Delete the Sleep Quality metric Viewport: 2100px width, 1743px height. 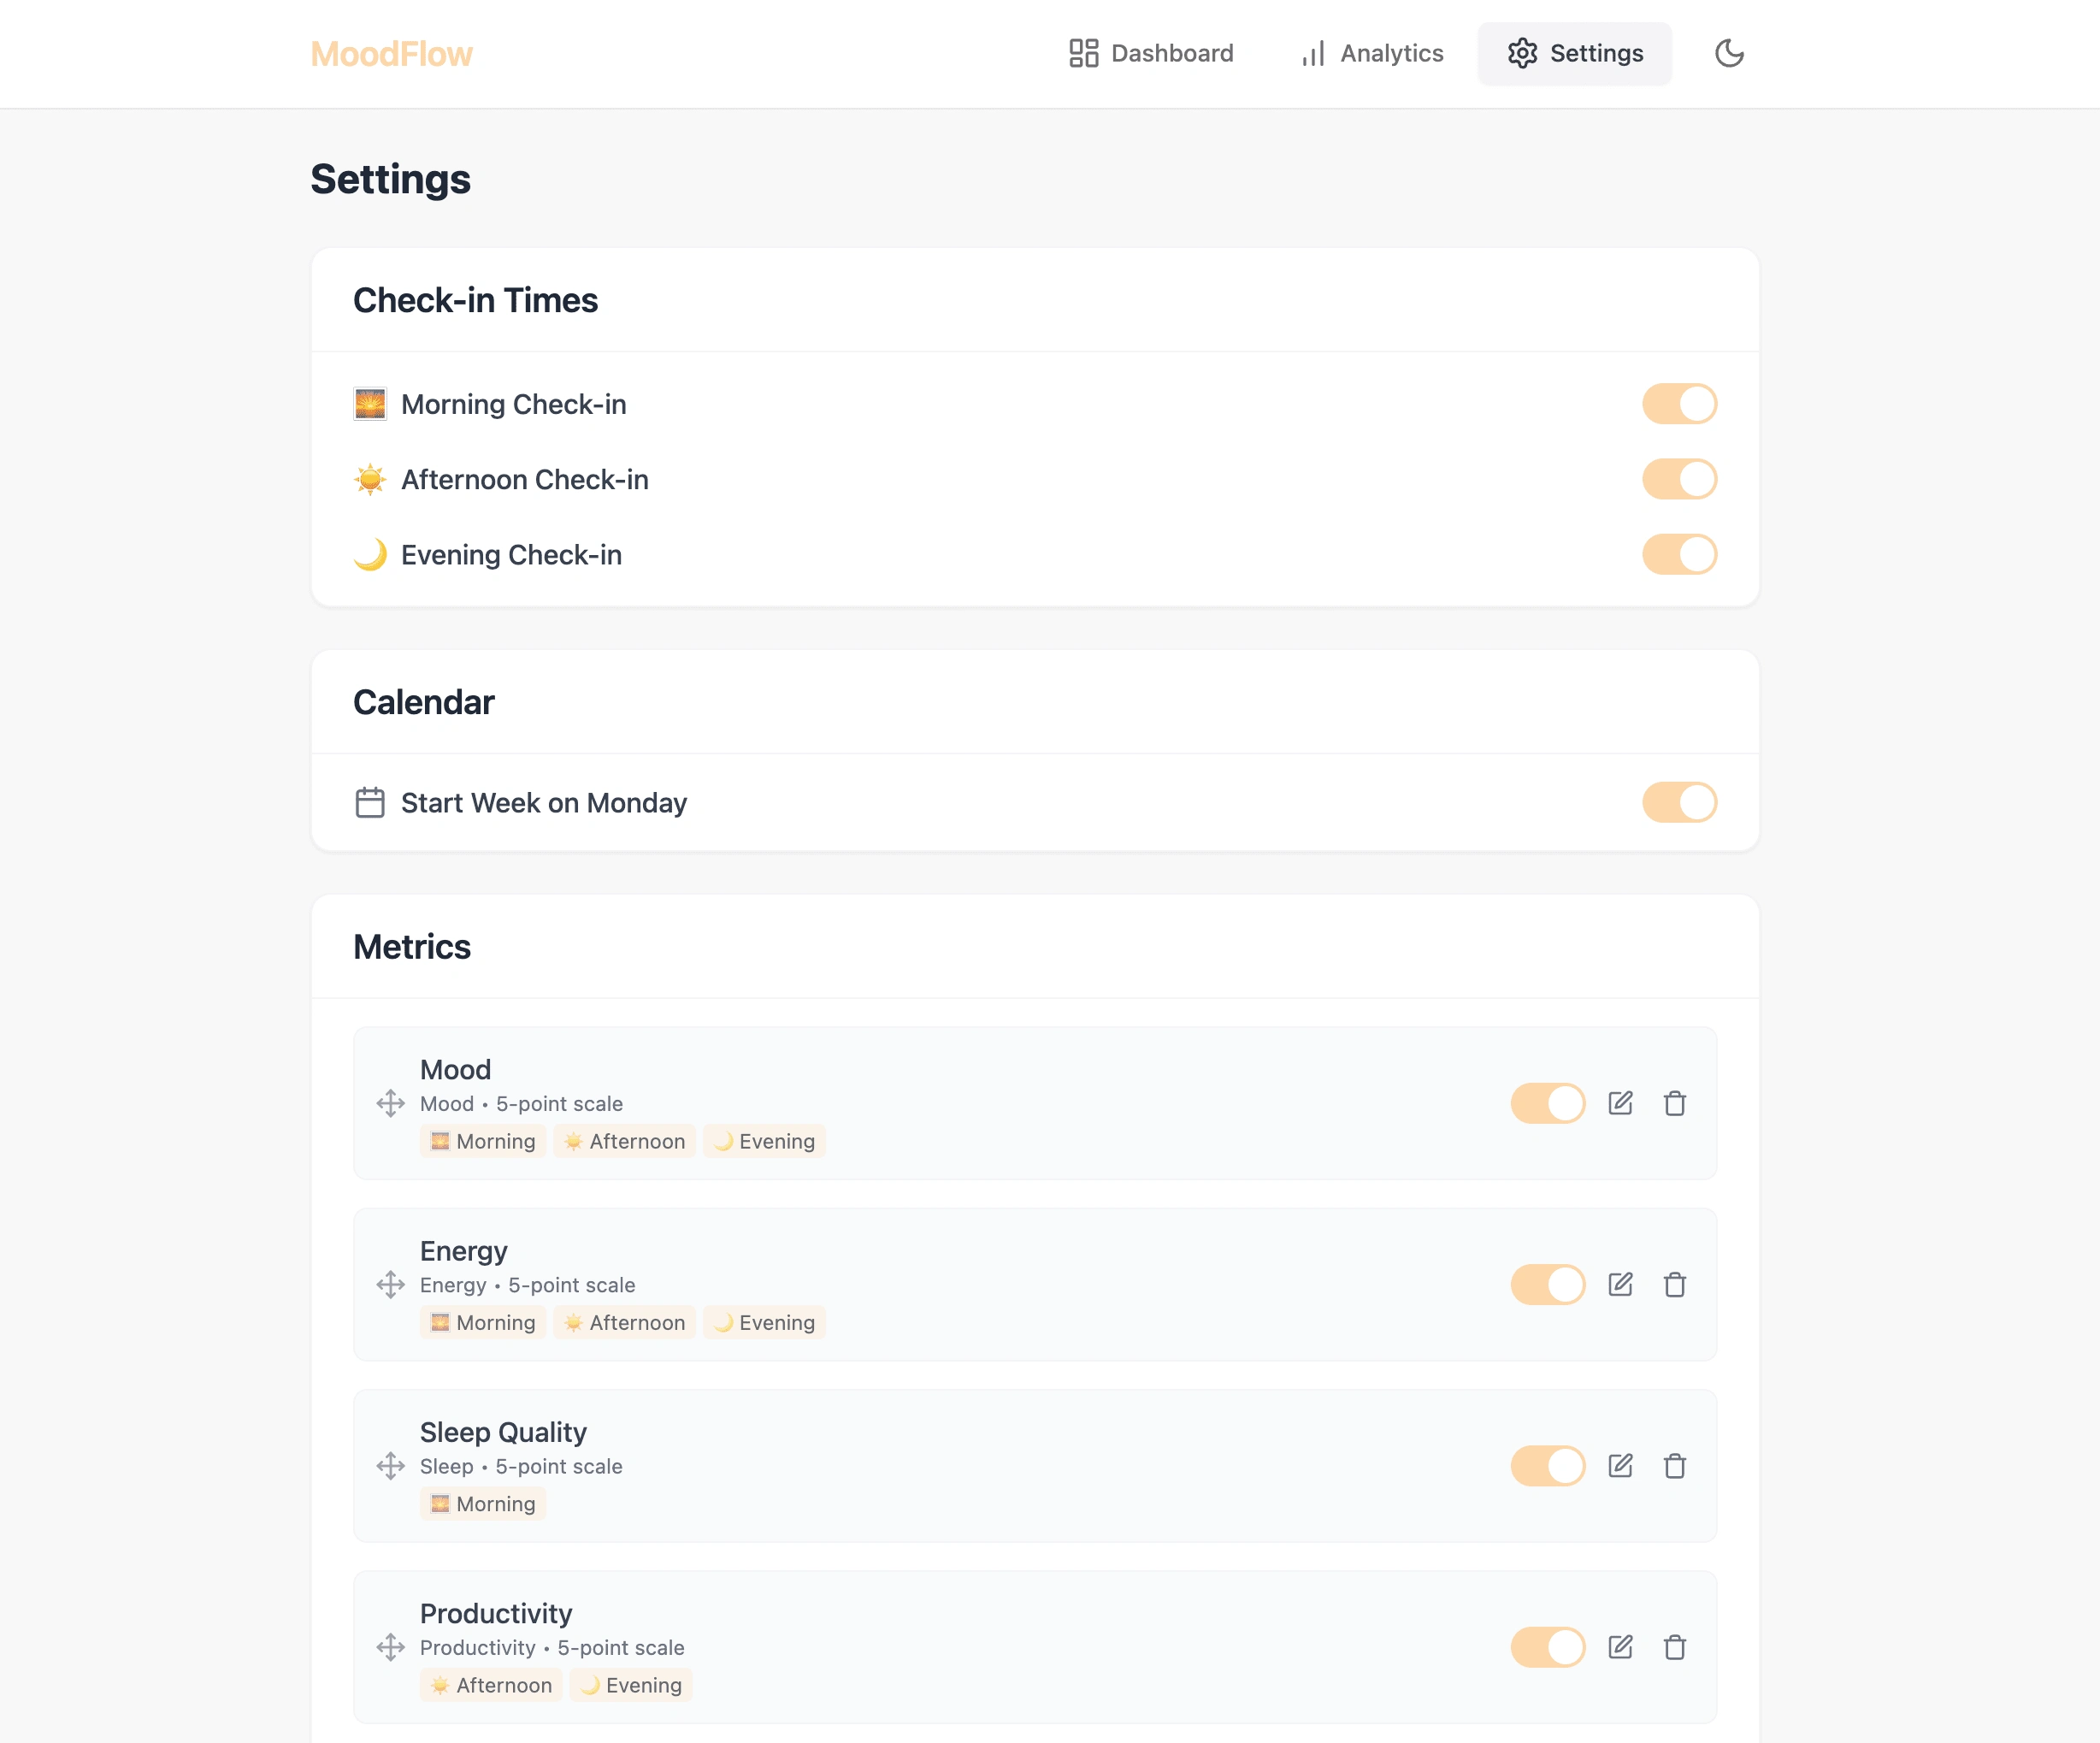(1675, 1466)
